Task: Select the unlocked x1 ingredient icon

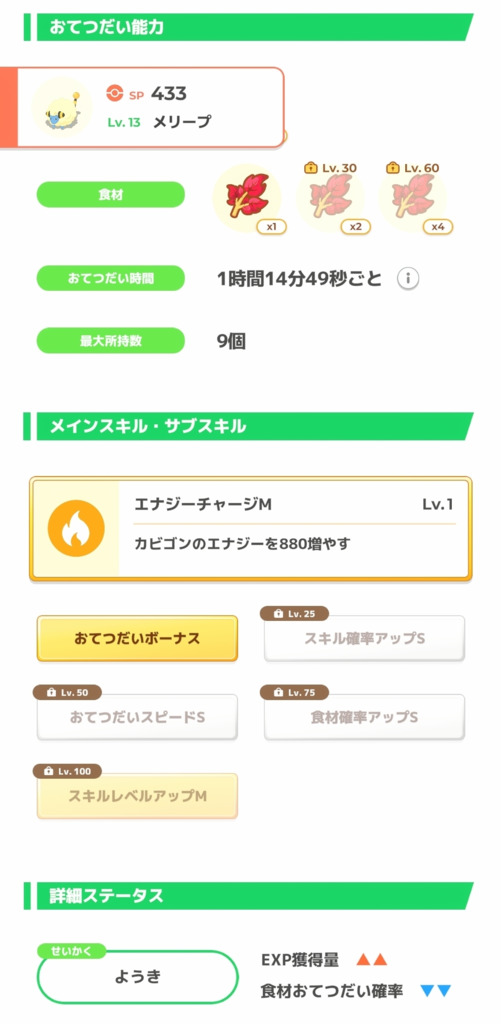Action: pyautogui.click(x=248, y=197)
